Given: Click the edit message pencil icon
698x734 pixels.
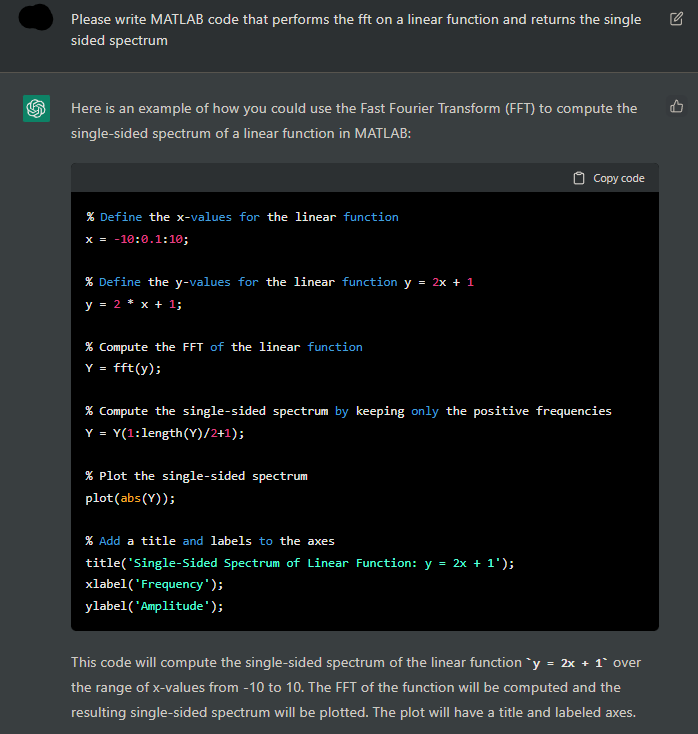Looking at the screenshot, I should 676,19.
